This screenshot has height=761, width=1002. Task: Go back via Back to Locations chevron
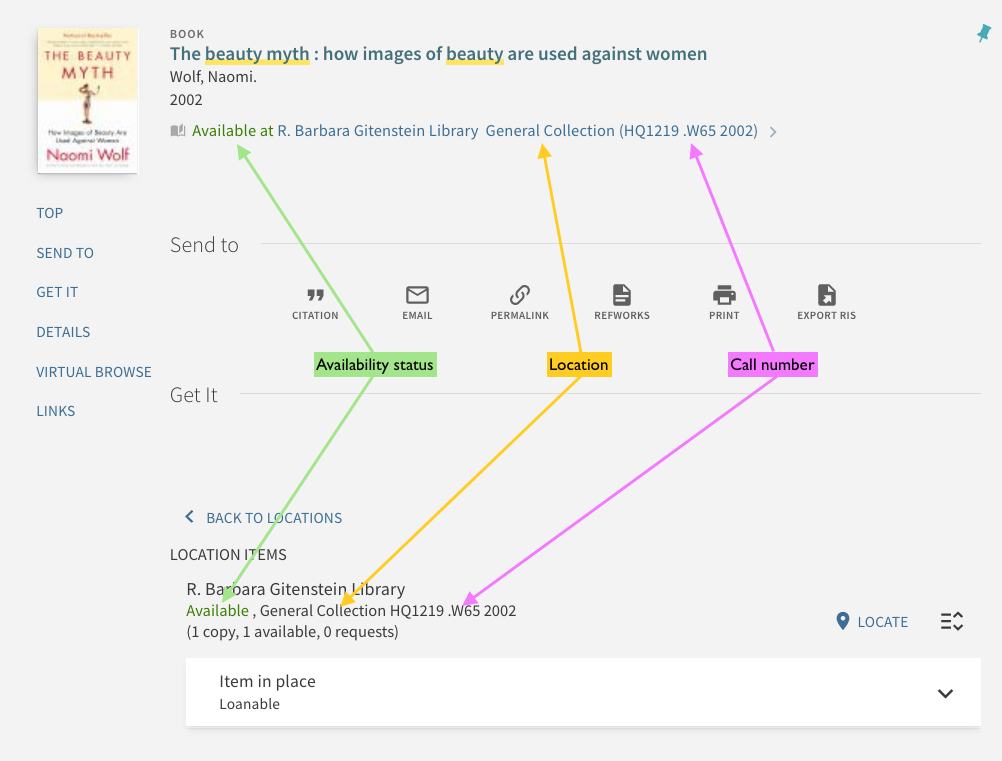(x=189, y=516)
